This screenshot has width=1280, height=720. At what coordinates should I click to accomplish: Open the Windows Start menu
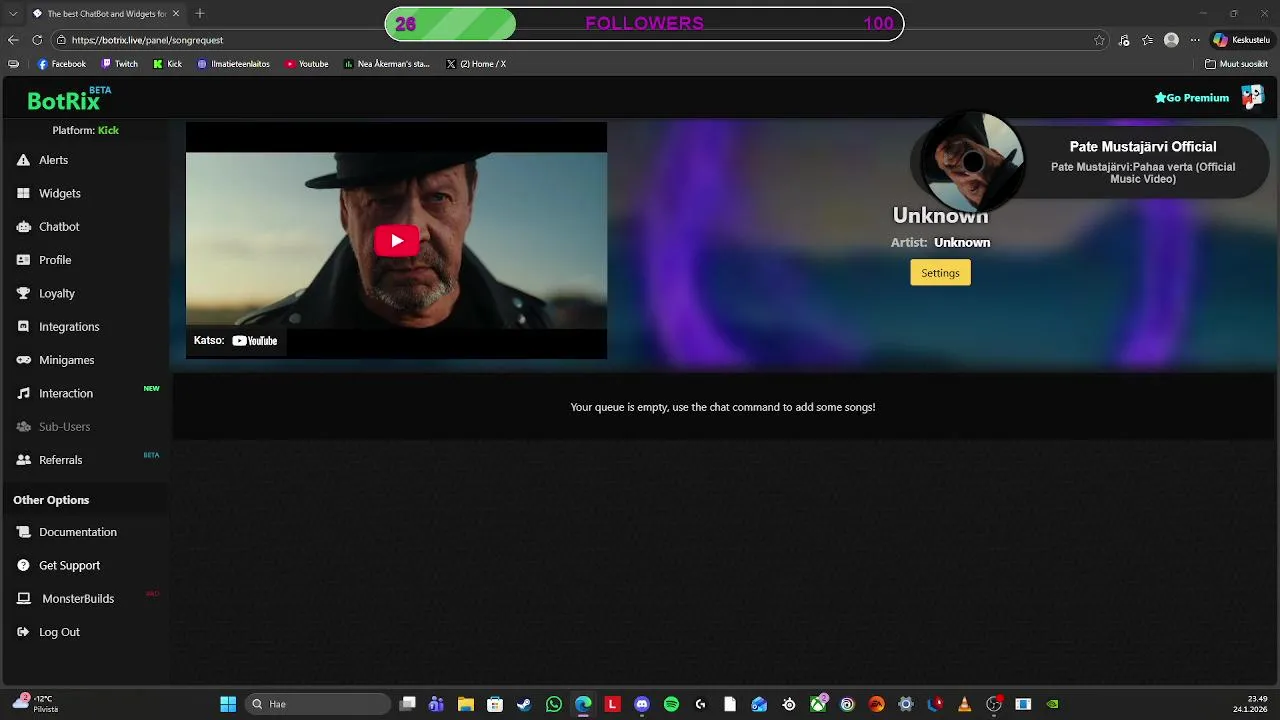point(228,704)
